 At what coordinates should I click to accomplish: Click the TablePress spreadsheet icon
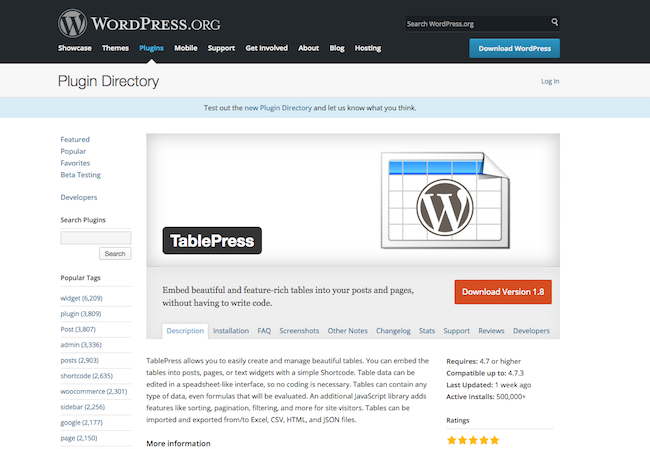(445, 200)
